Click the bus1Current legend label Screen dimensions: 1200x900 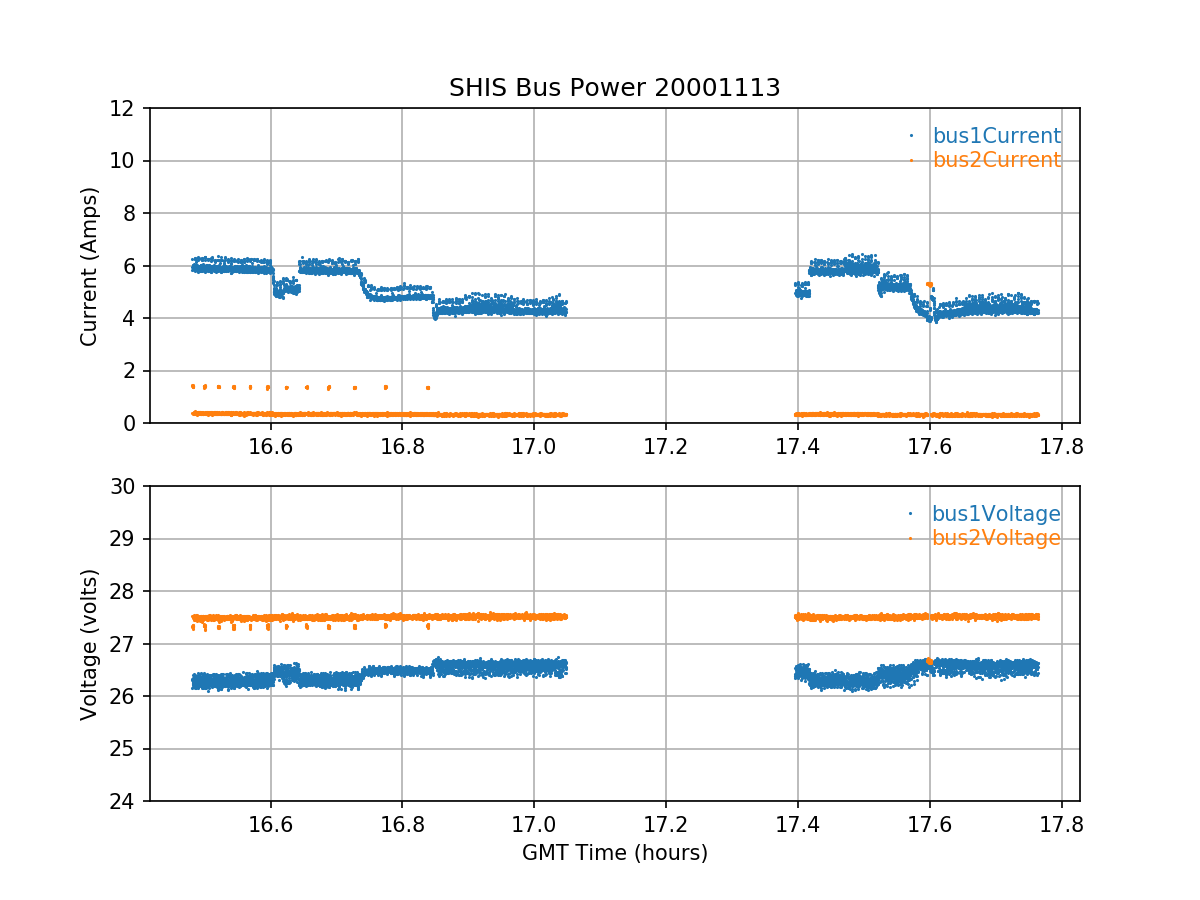[996, 136]
